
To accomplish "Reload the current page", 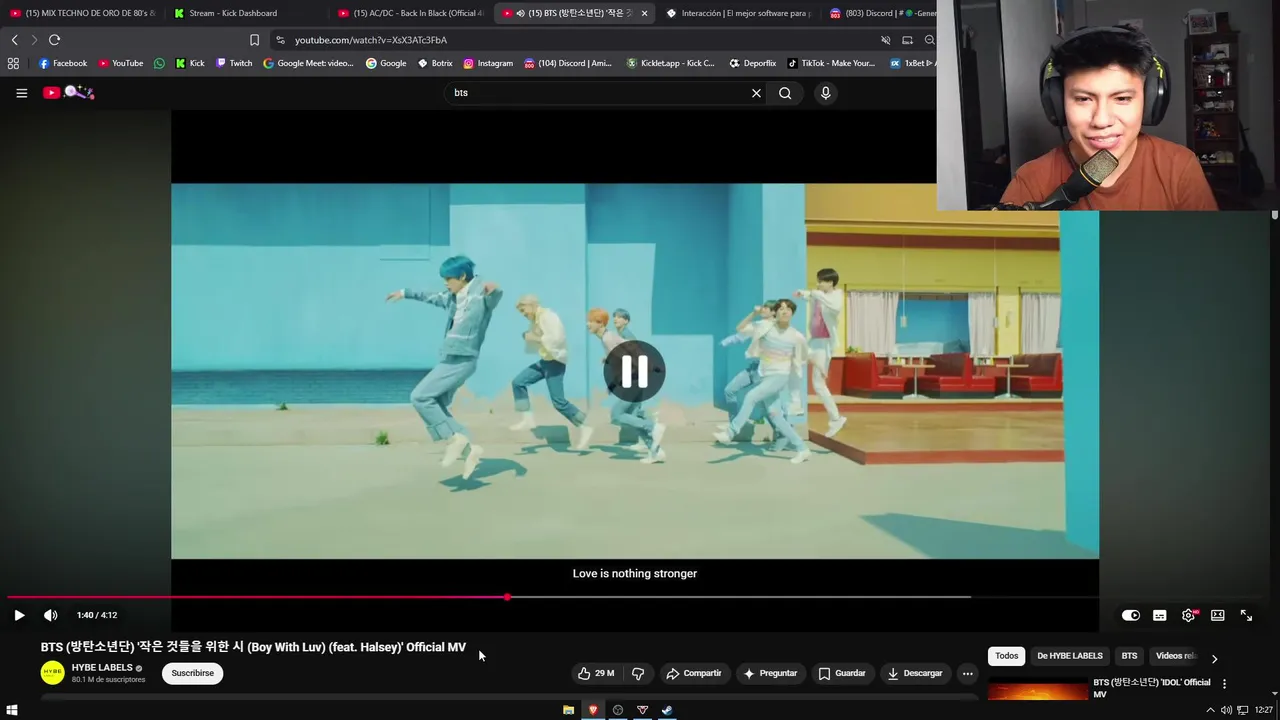I will point(54,40).
